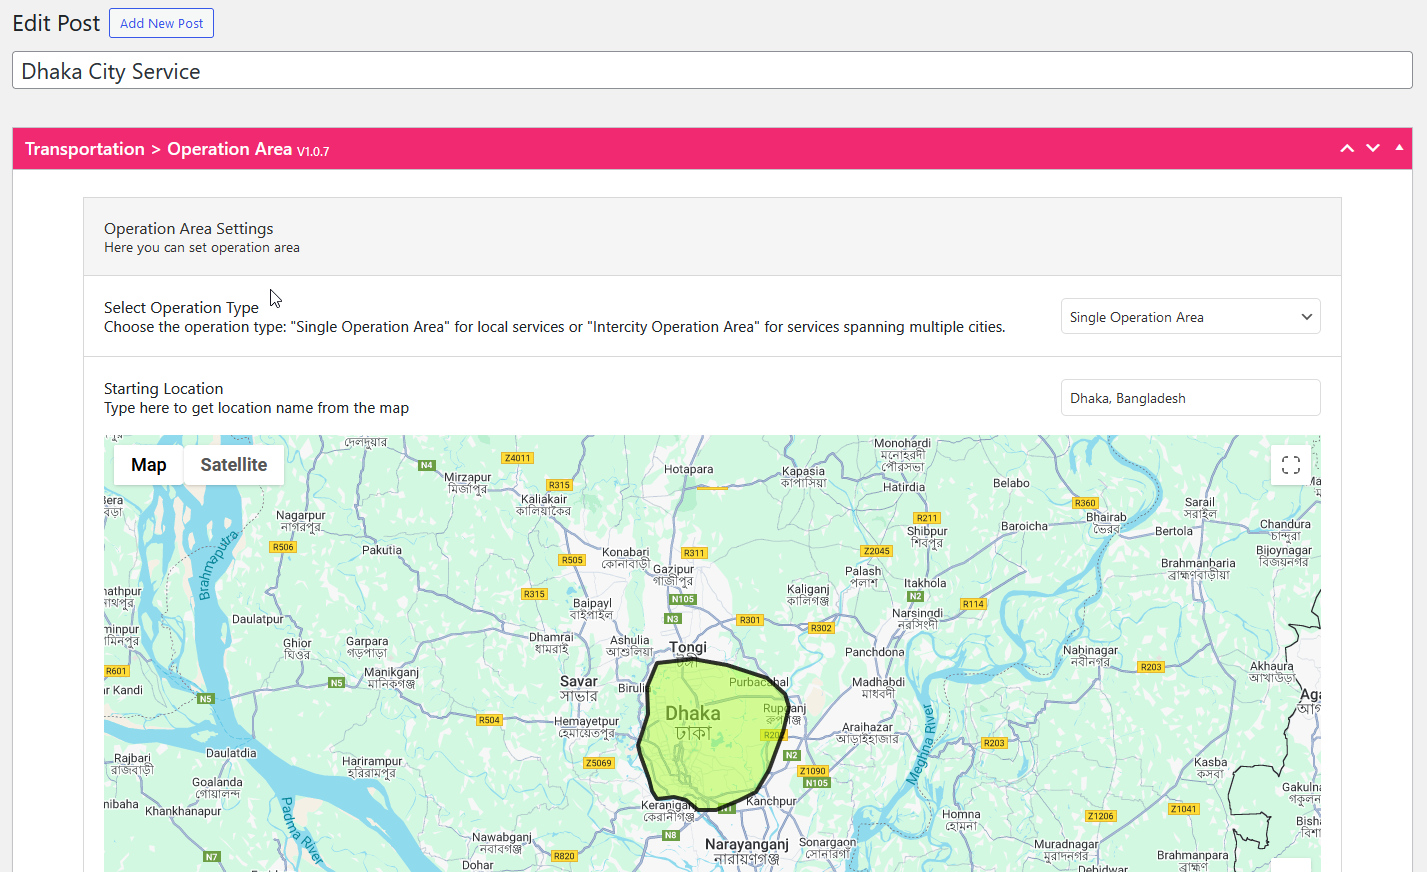The height and width of the screenshot is (872, 1427).
Task: Click the R360 road badge near Bhairab
Action: click(x=1085, y=503)
